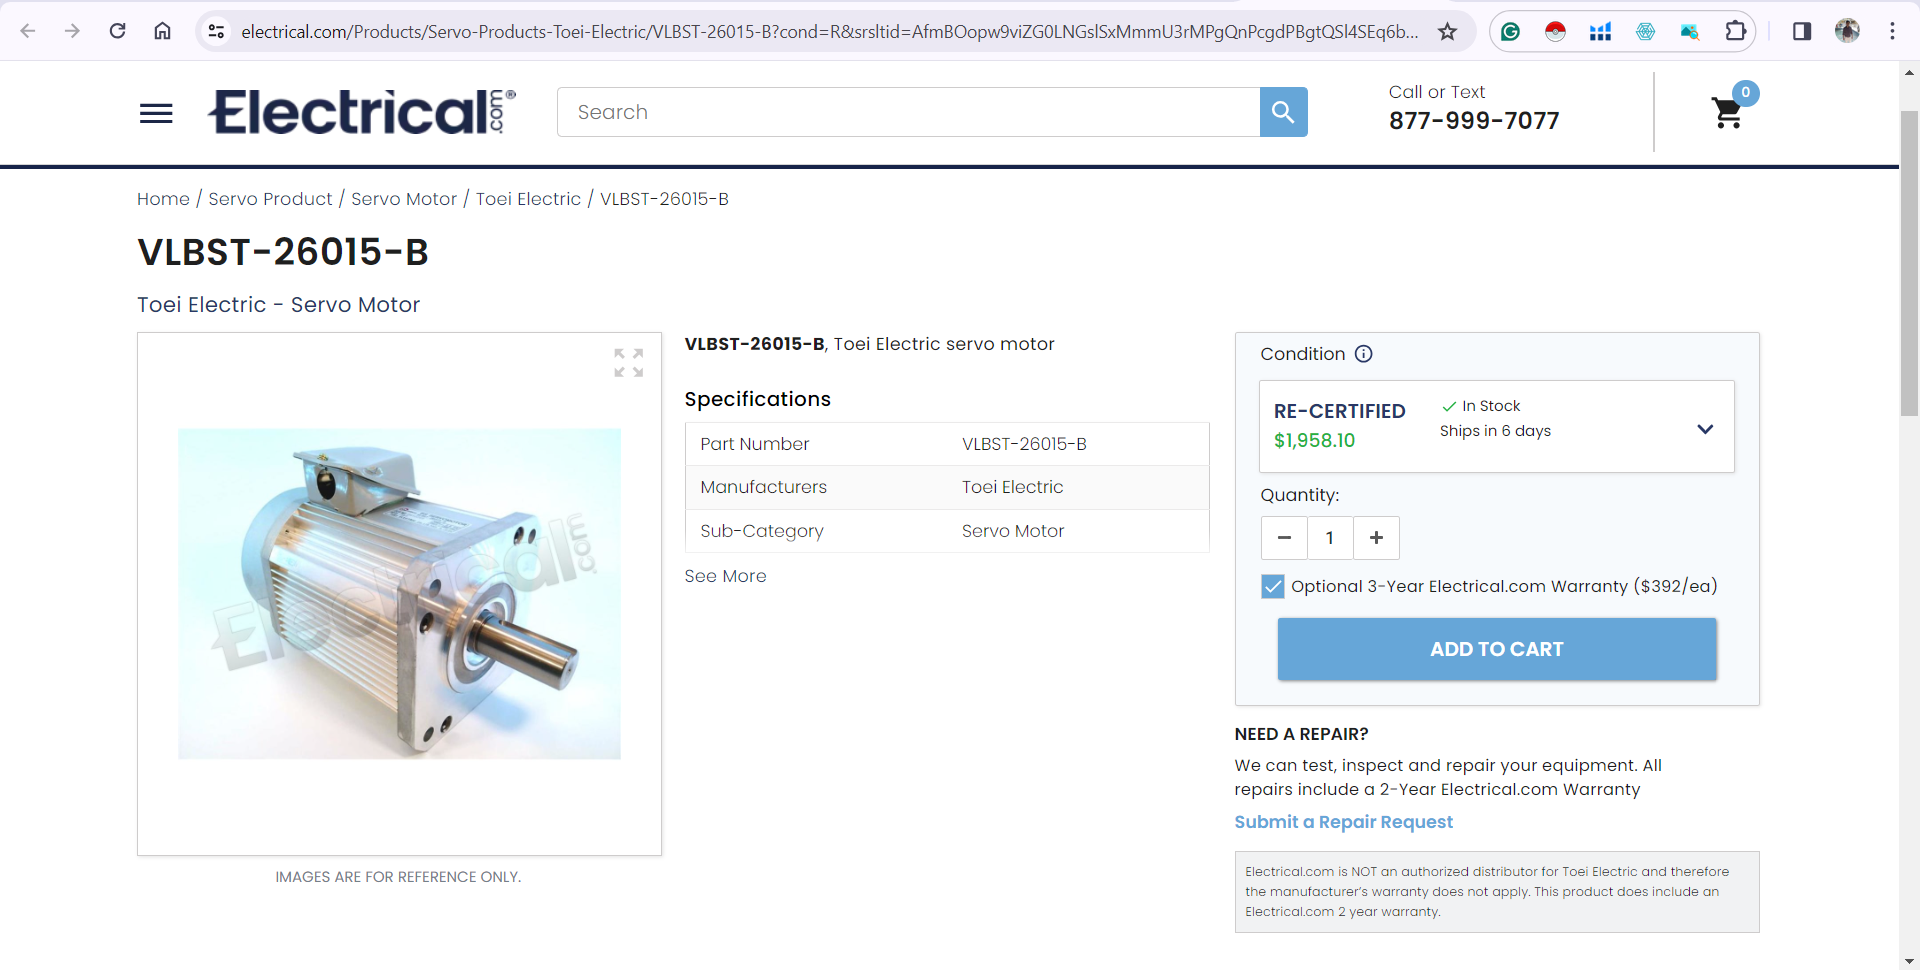Click the scrollbar up arrow

(1909, 73)
